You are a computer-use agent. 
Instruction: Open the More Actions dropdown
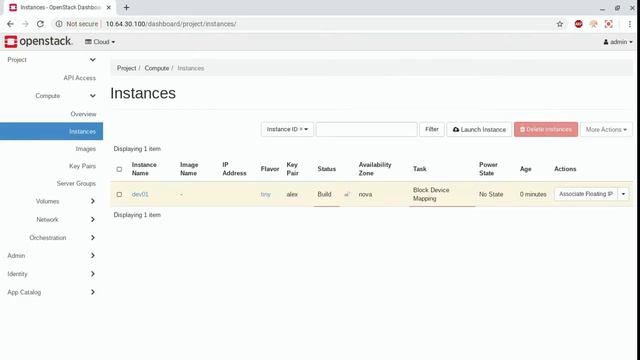click(x=606, y=129)
